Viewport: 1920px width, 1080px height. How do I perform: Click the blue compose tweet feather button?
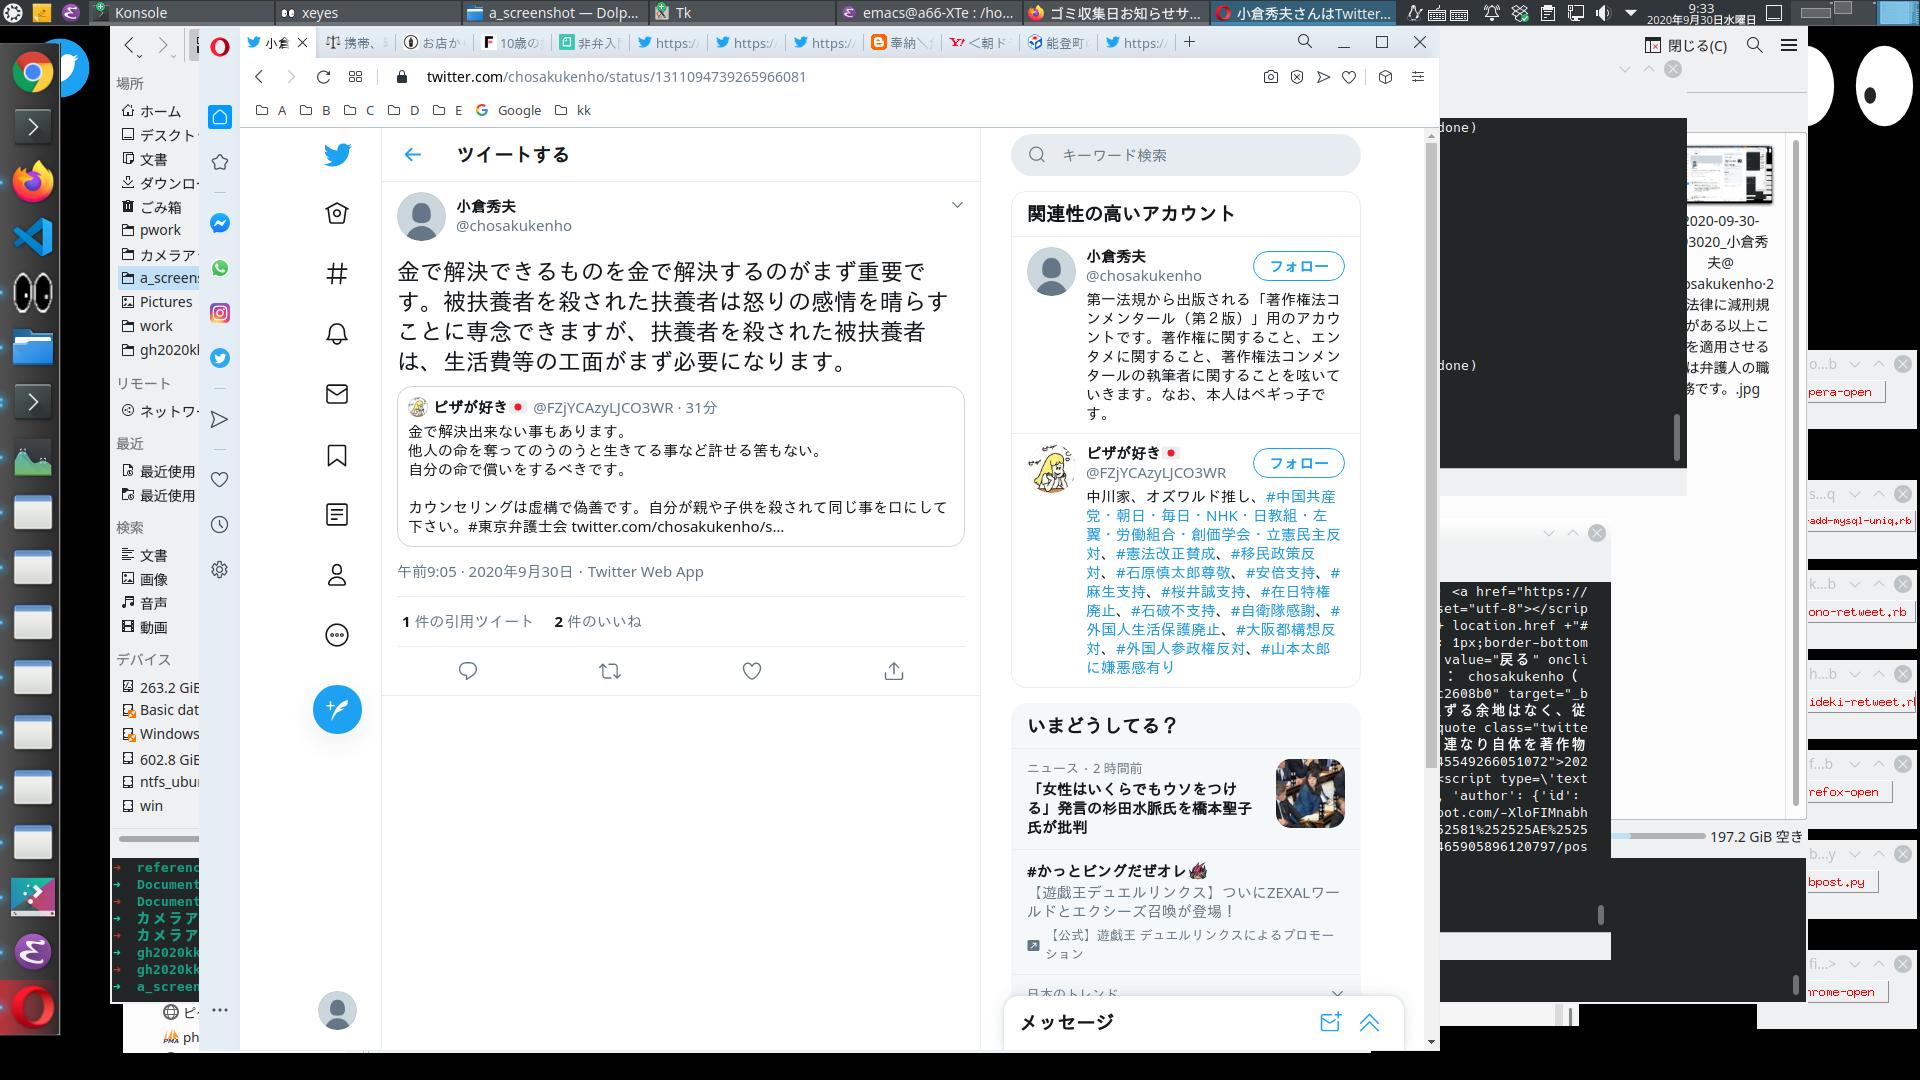tap(337, 710)
